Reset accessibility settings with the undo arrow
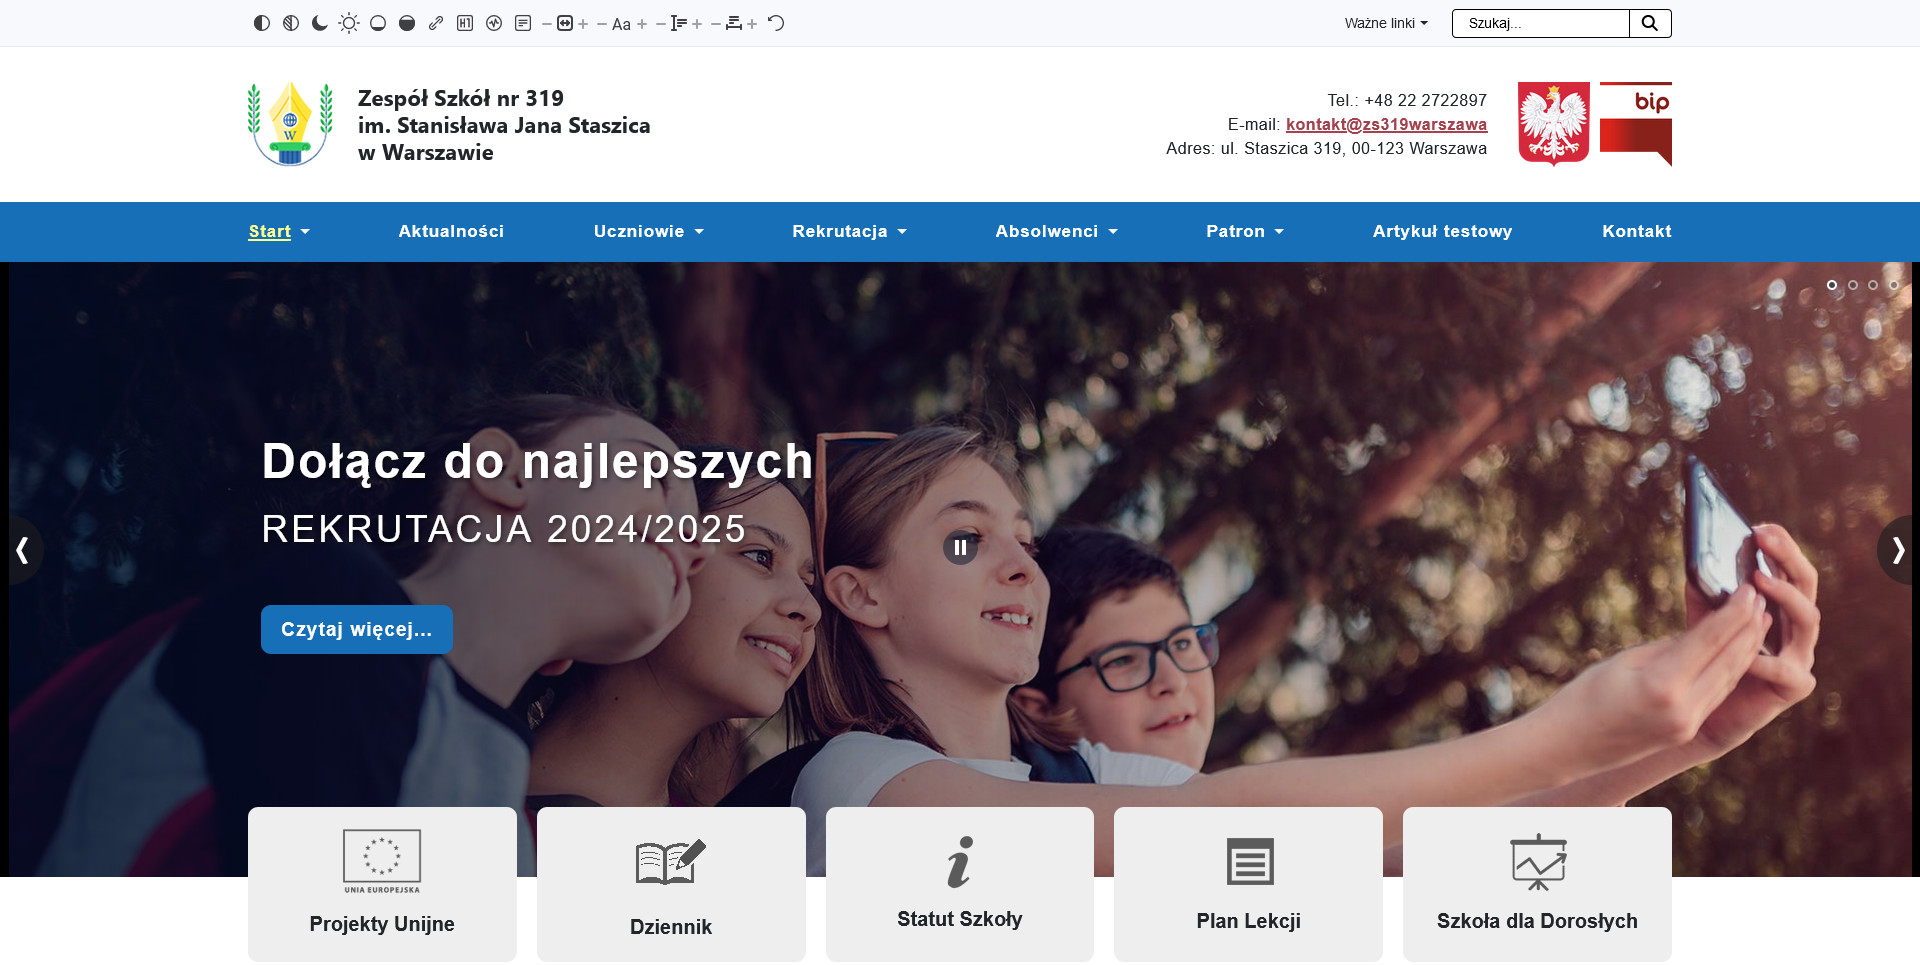Viewport: 1920px width, 965px height. 776,23
